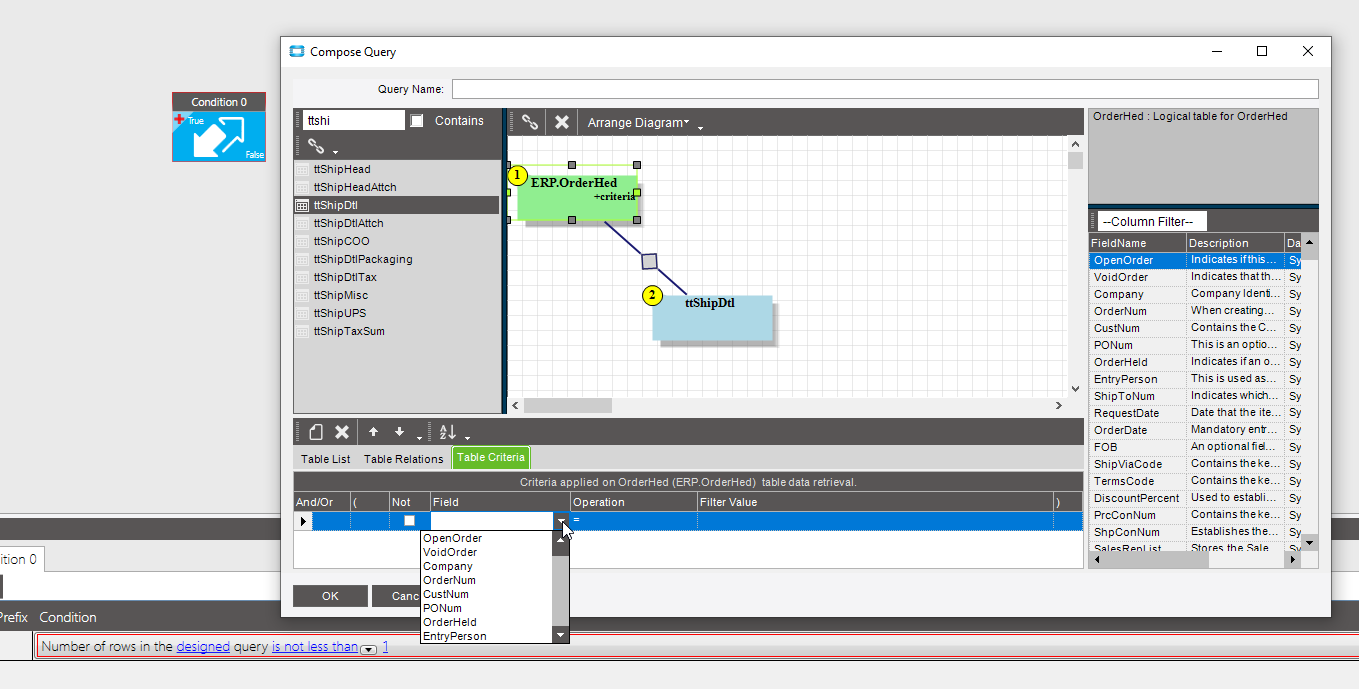Click the delete X icon in diagram toolbar

point(562,122)
